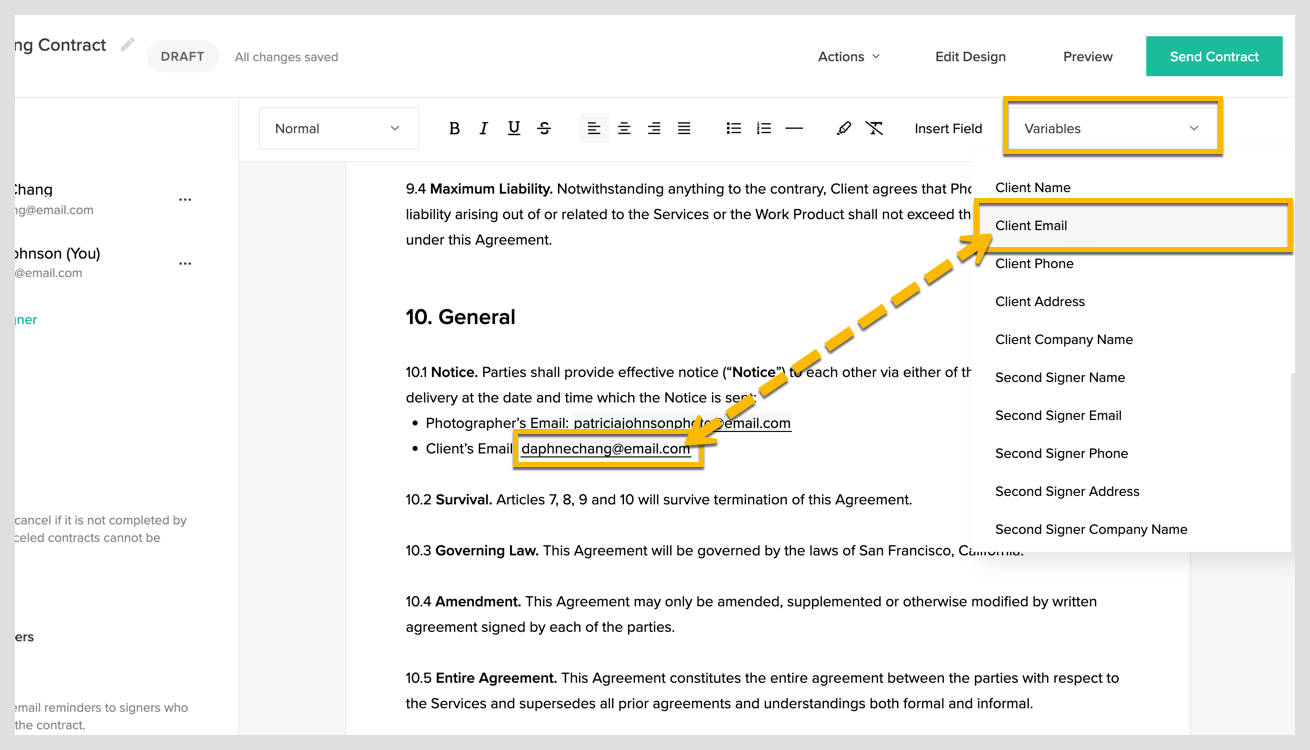1310x750 pixels.
Task: Expand the Actions menu
Action: 849,57
